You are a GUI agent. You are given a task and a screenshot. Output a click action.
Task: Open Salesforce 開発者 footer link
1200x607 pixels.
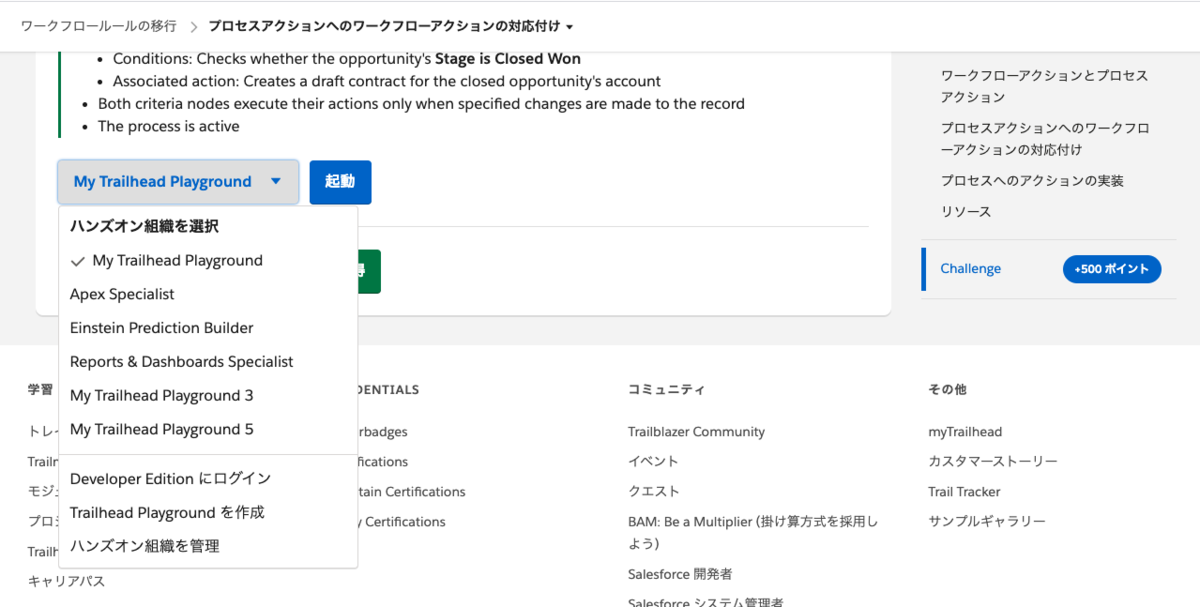[x=680, y=574]
